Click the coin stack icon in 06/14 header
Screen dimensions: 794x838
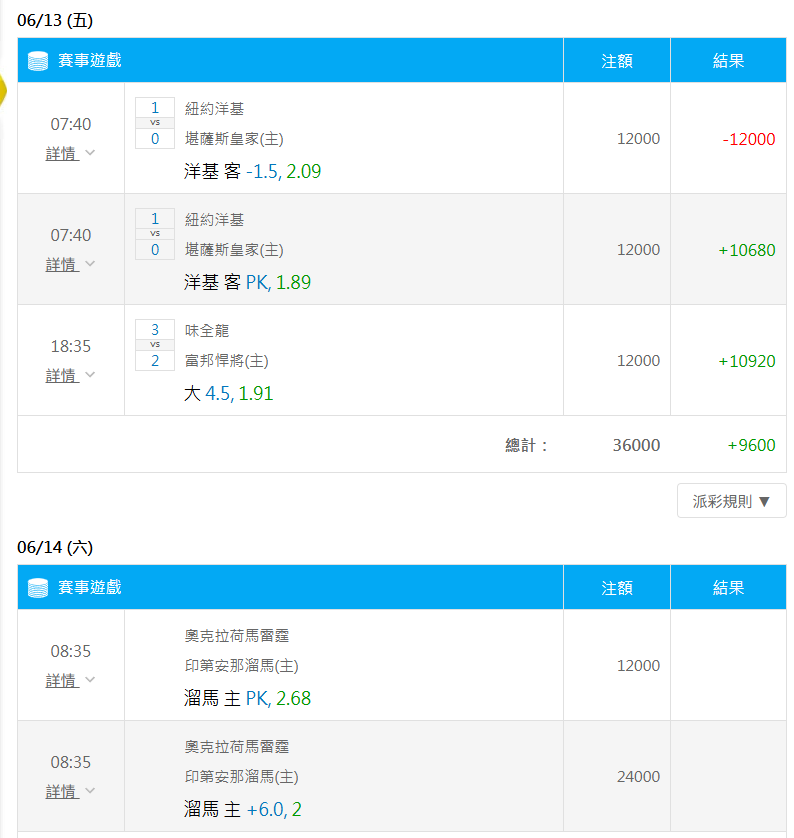pyautogui.click(x=38, y=588)
